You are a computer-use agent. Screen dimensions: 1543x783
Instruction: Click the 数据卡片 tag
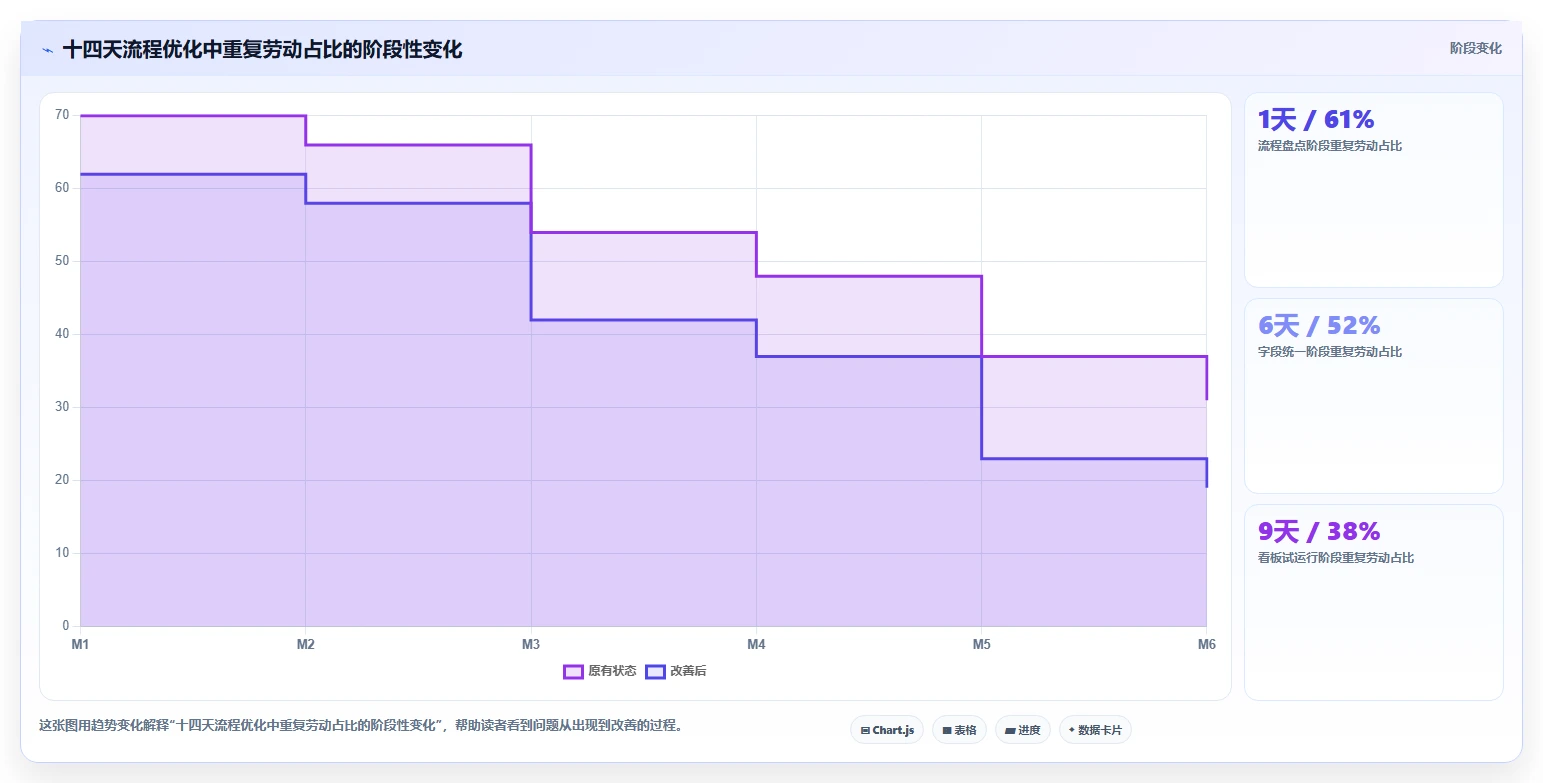(x=1095, y=730)
